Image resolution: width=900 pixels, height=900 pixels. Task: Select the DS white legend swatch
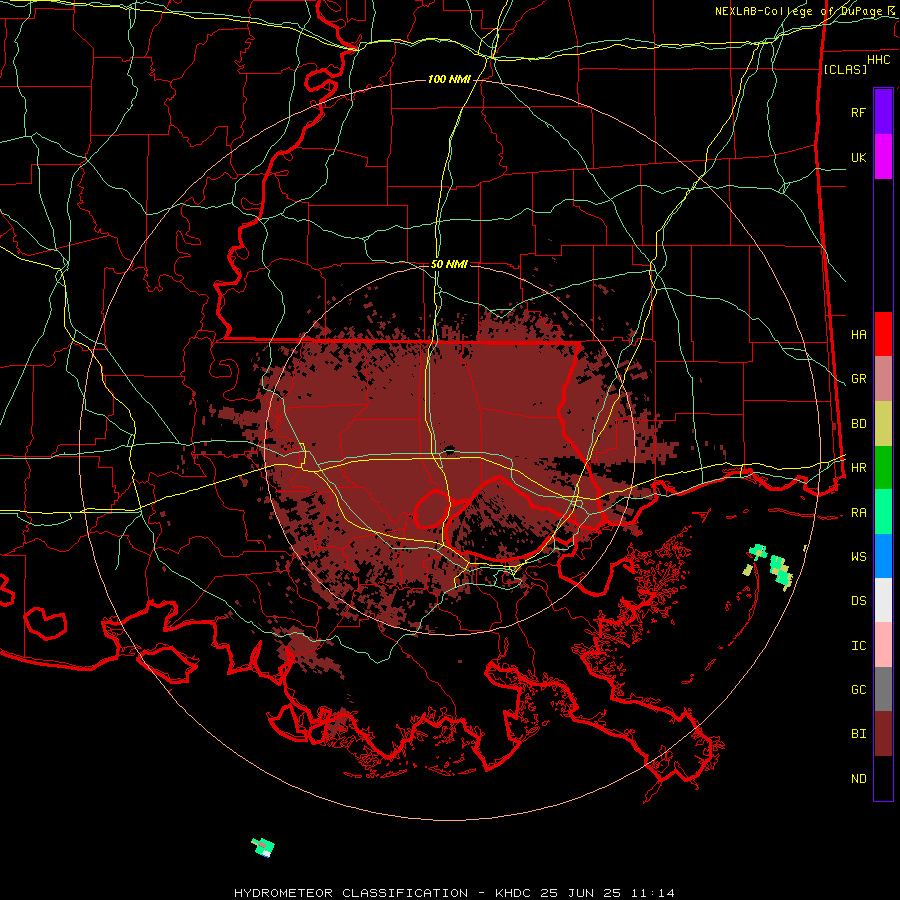click(x=883, y=600)
